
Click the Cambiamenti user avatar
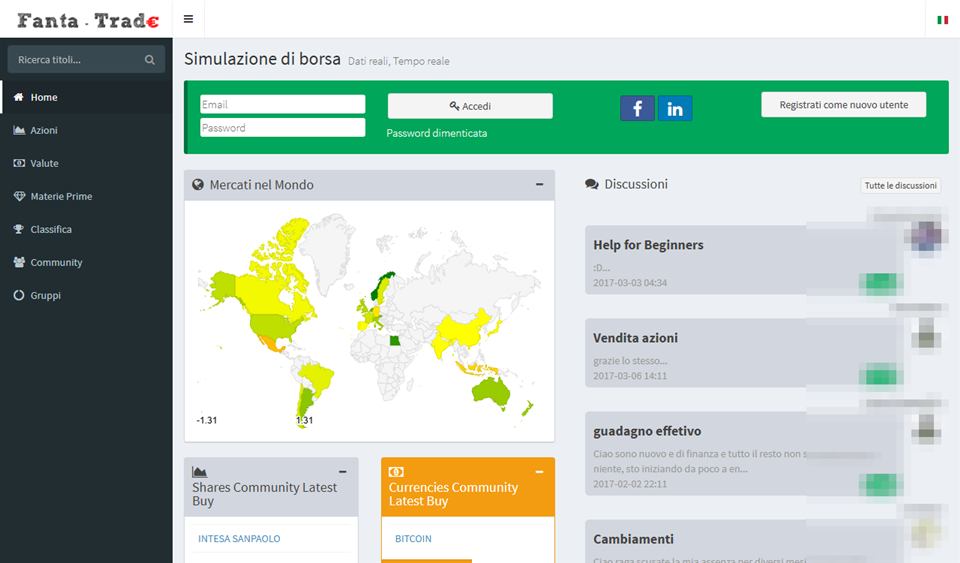pyautogui.click(x=926, y=532)
